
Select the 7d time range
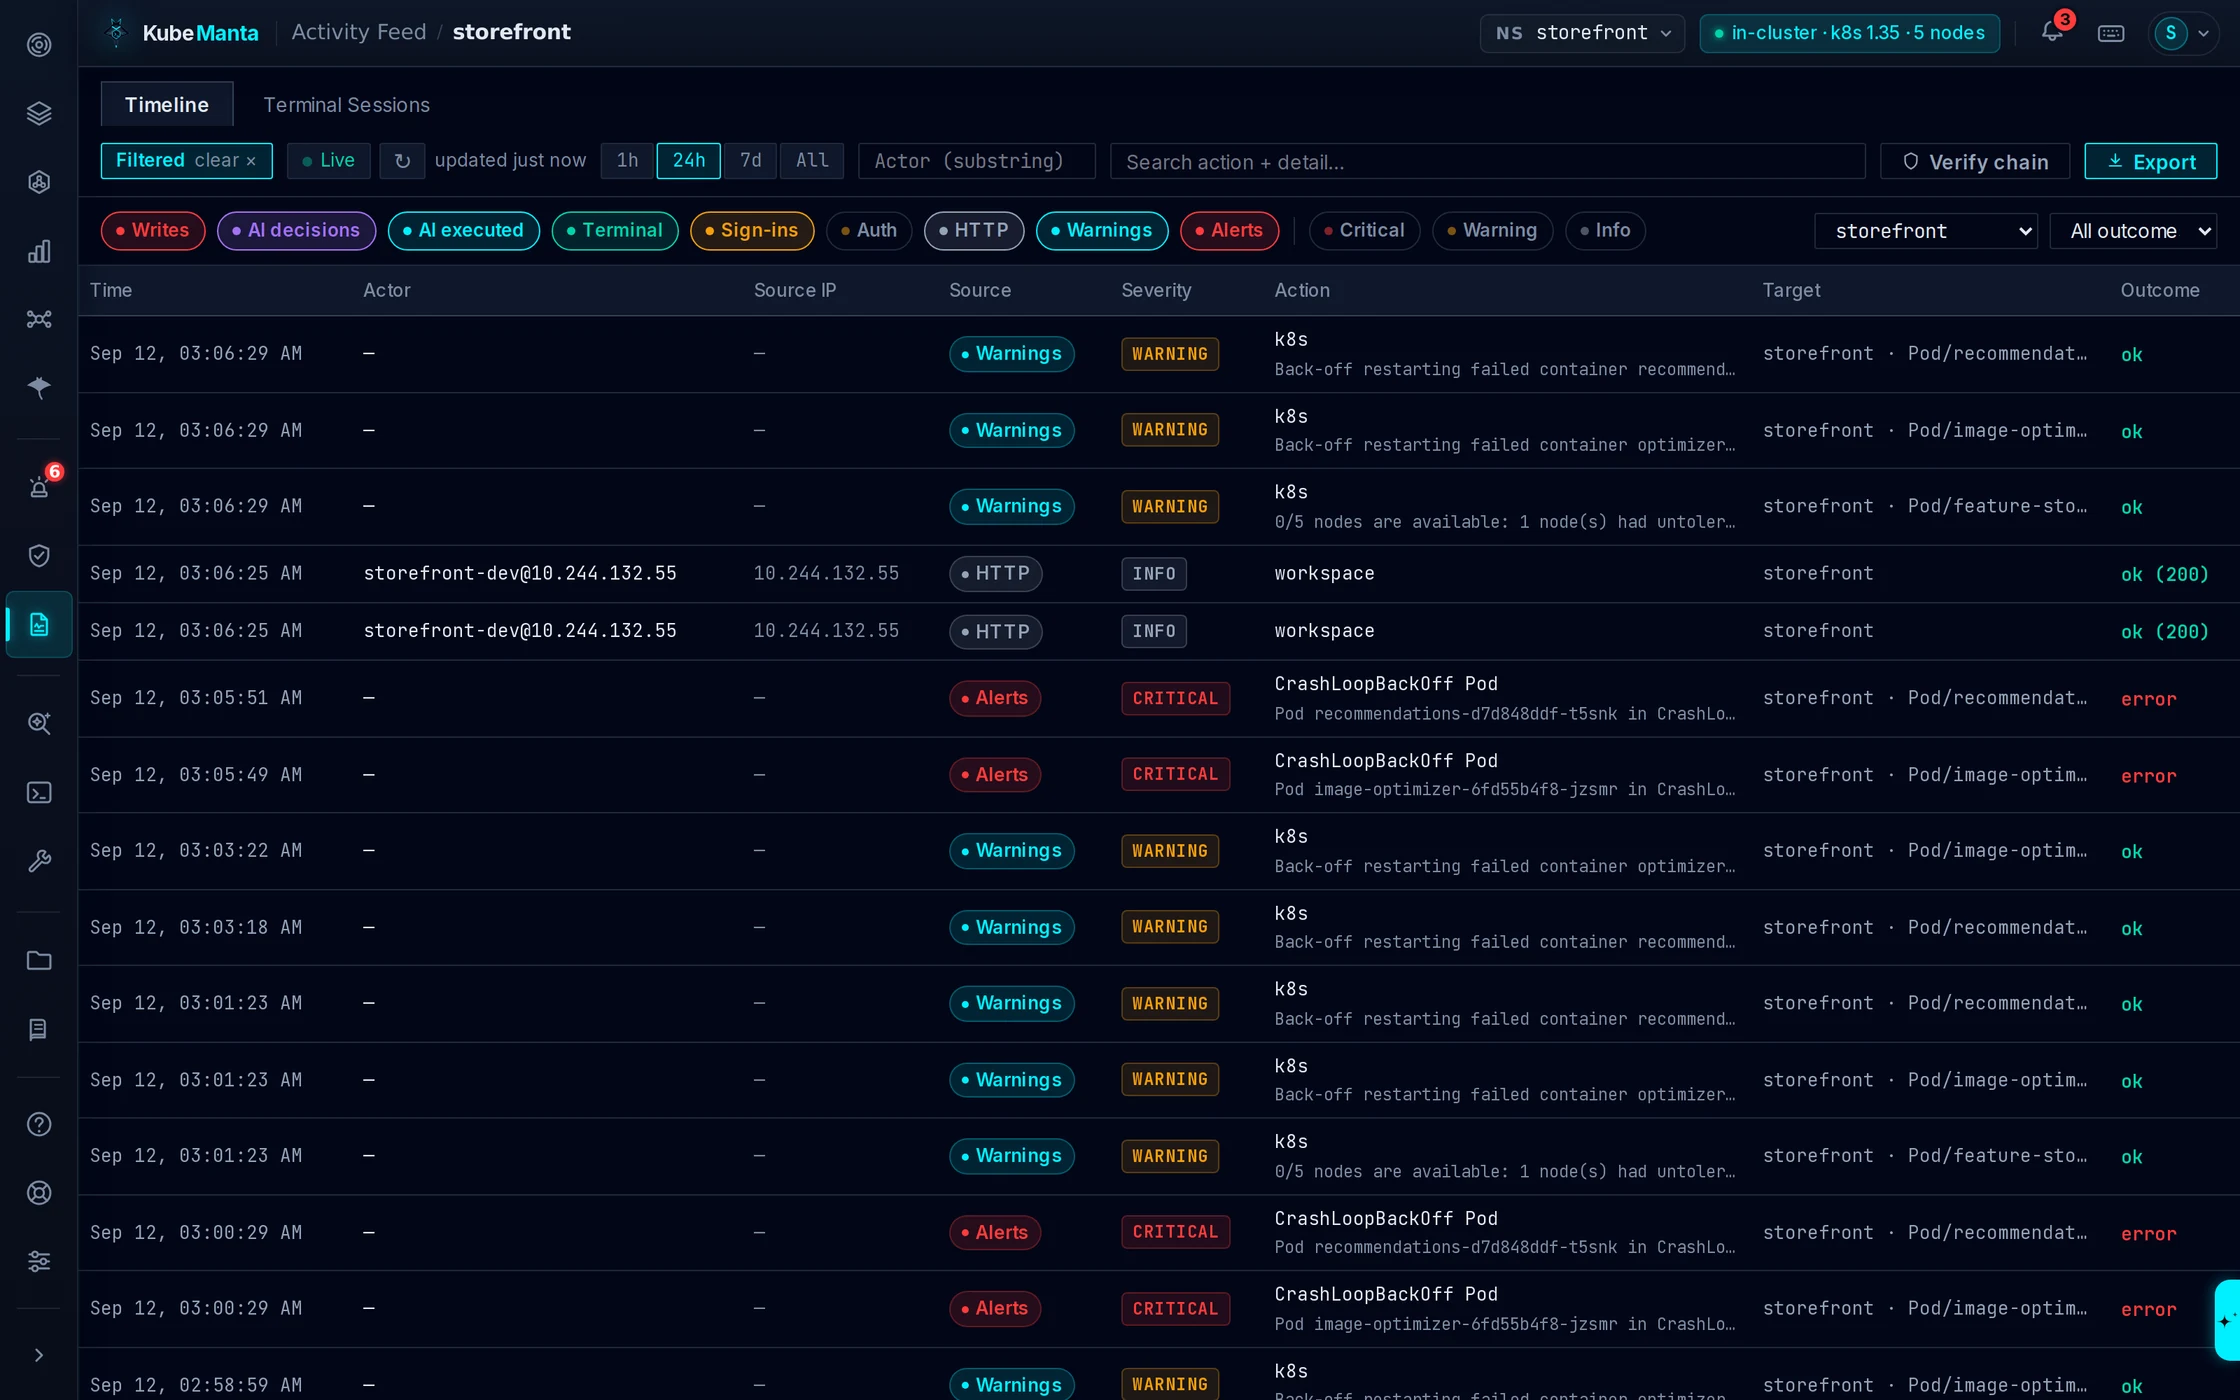point(750,161)
